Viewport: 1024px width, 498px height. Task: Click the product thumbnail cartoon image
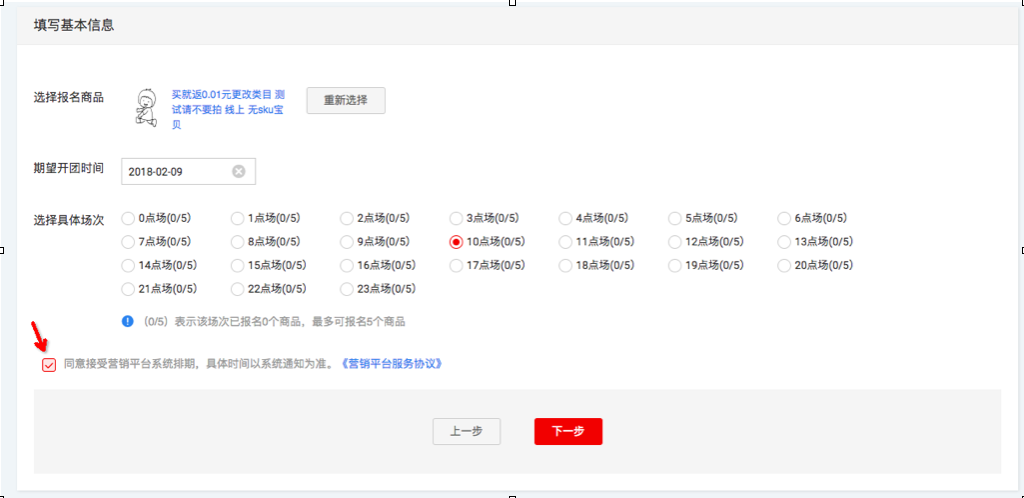pos(147,108)
